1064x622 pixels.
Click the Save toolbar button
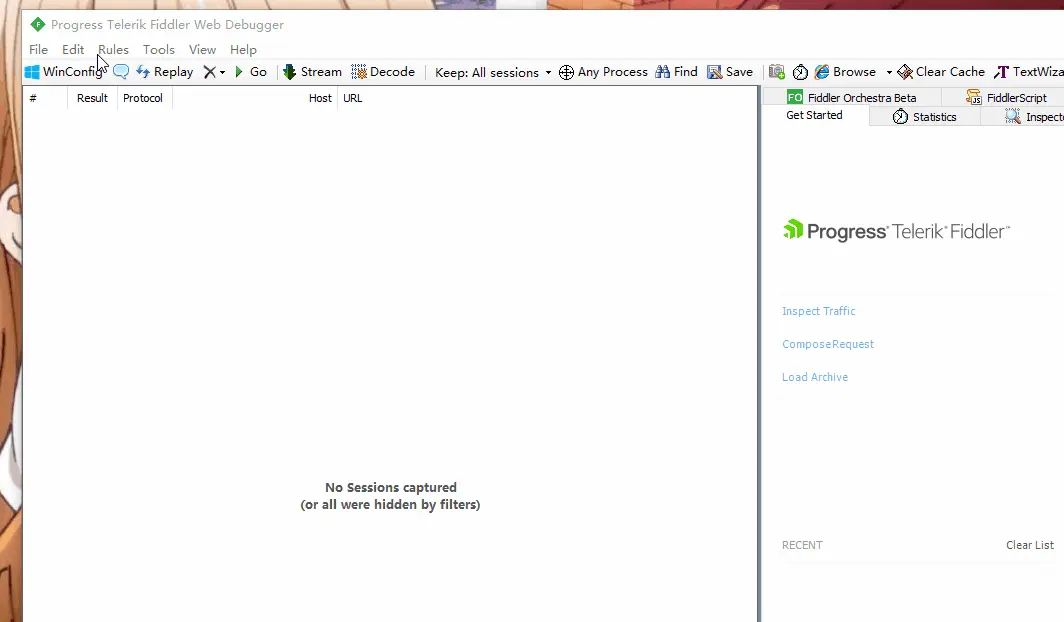[730, 72]
